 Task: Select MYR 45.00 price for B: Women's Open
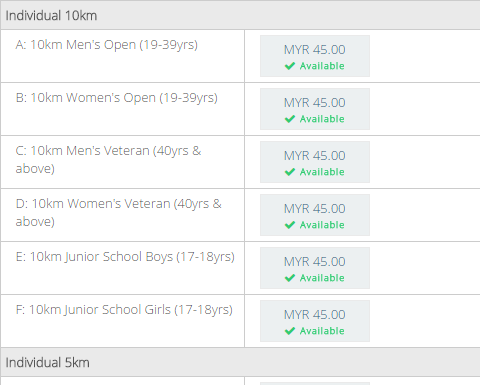point(315,109)
